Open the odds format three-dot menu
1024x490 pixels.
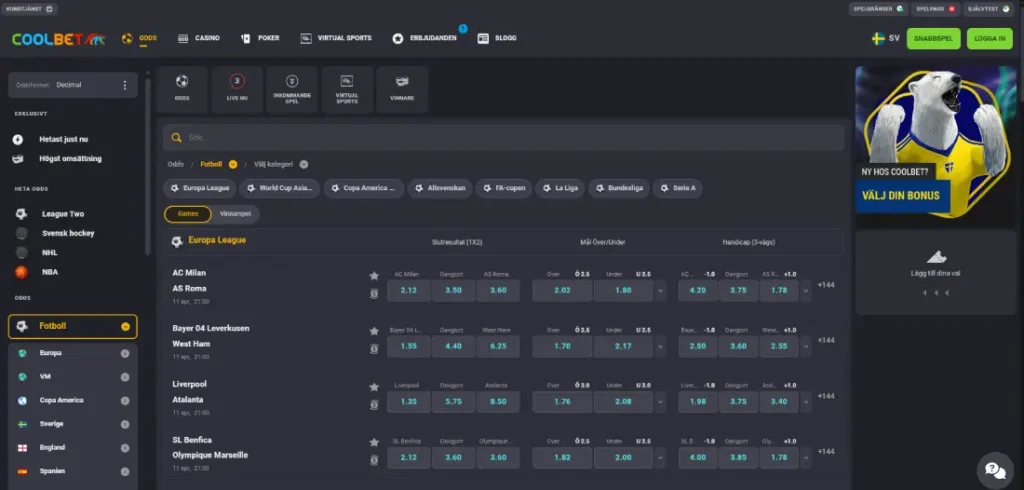click(125, 85)
